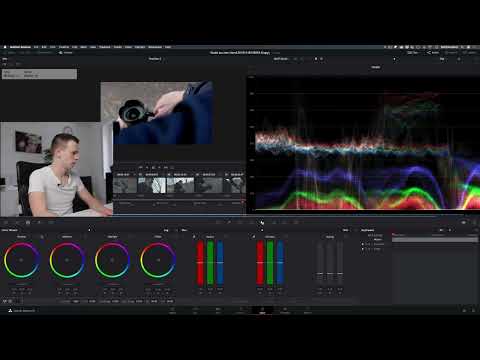Stop viewer playback

[x=153, y=167]
